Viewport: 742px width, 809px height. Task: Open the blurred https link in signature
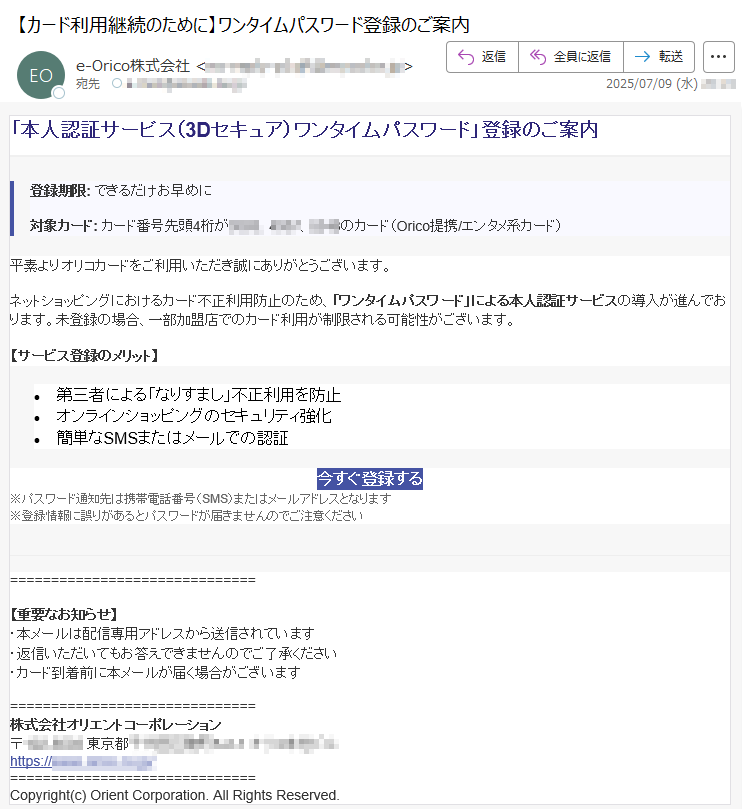coord(83,762)
